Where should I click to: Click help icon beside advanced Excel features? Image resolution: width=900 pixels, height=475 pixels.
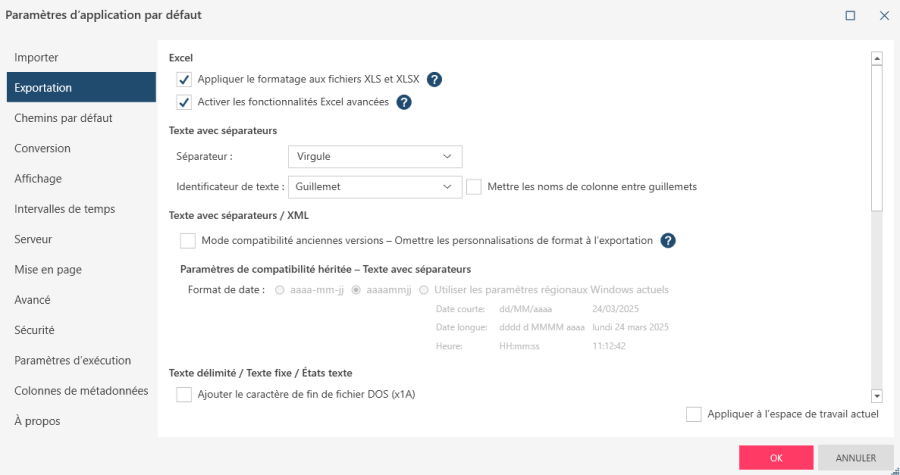[x=404, y=102]
